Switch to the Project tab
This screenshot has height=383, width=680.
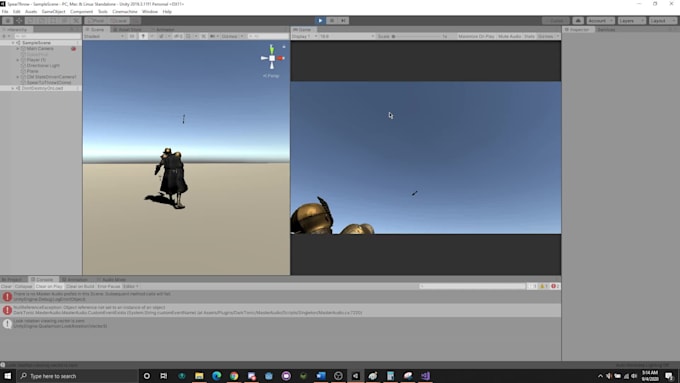pos(13,279)
